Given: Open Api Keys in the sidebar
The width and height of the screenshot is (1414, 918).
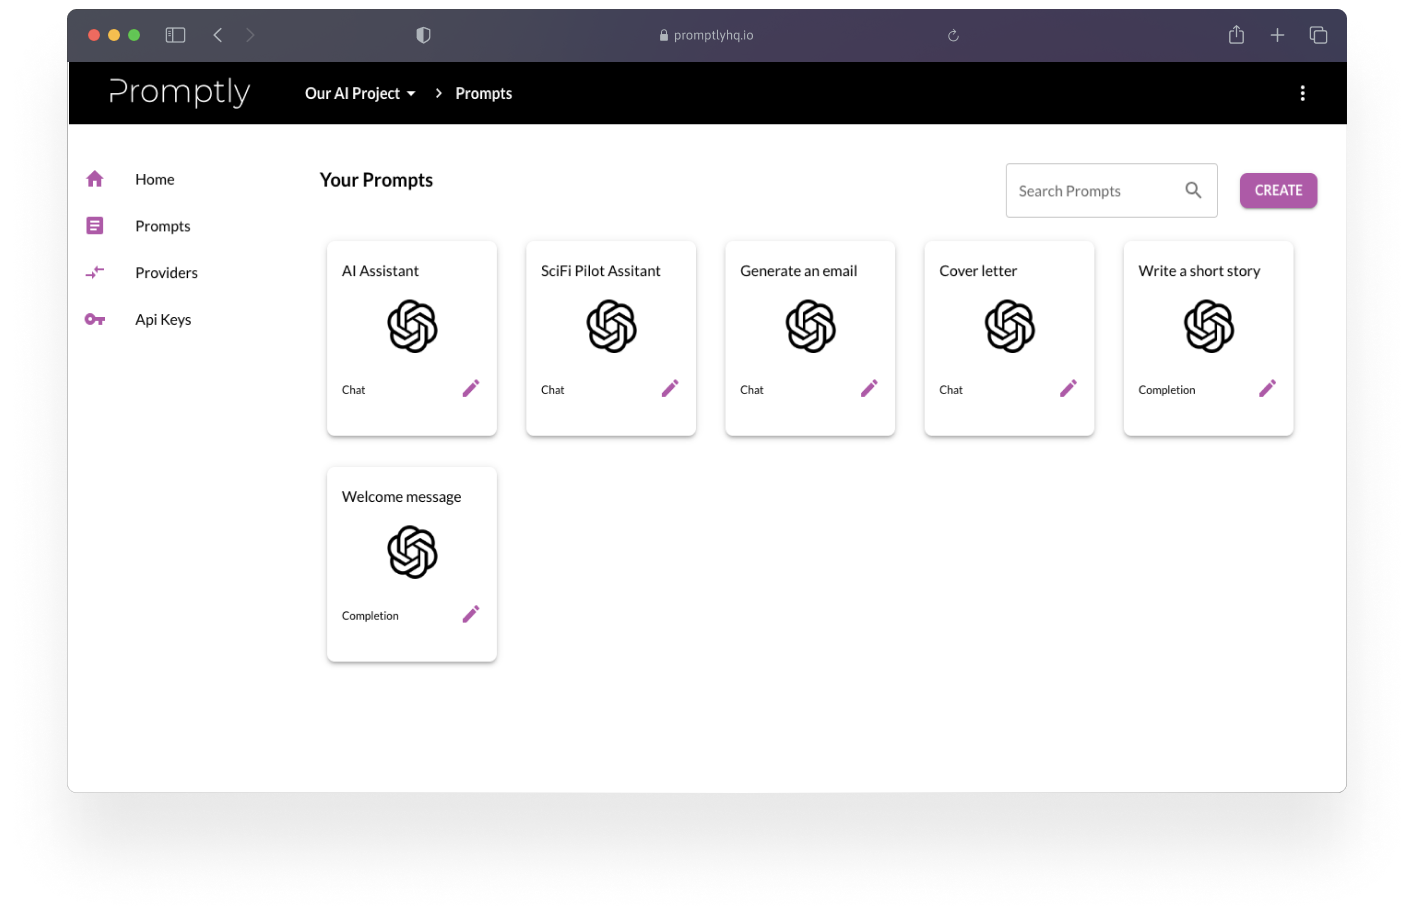Looking at the screenshot, I should click(x=163, y=319).
